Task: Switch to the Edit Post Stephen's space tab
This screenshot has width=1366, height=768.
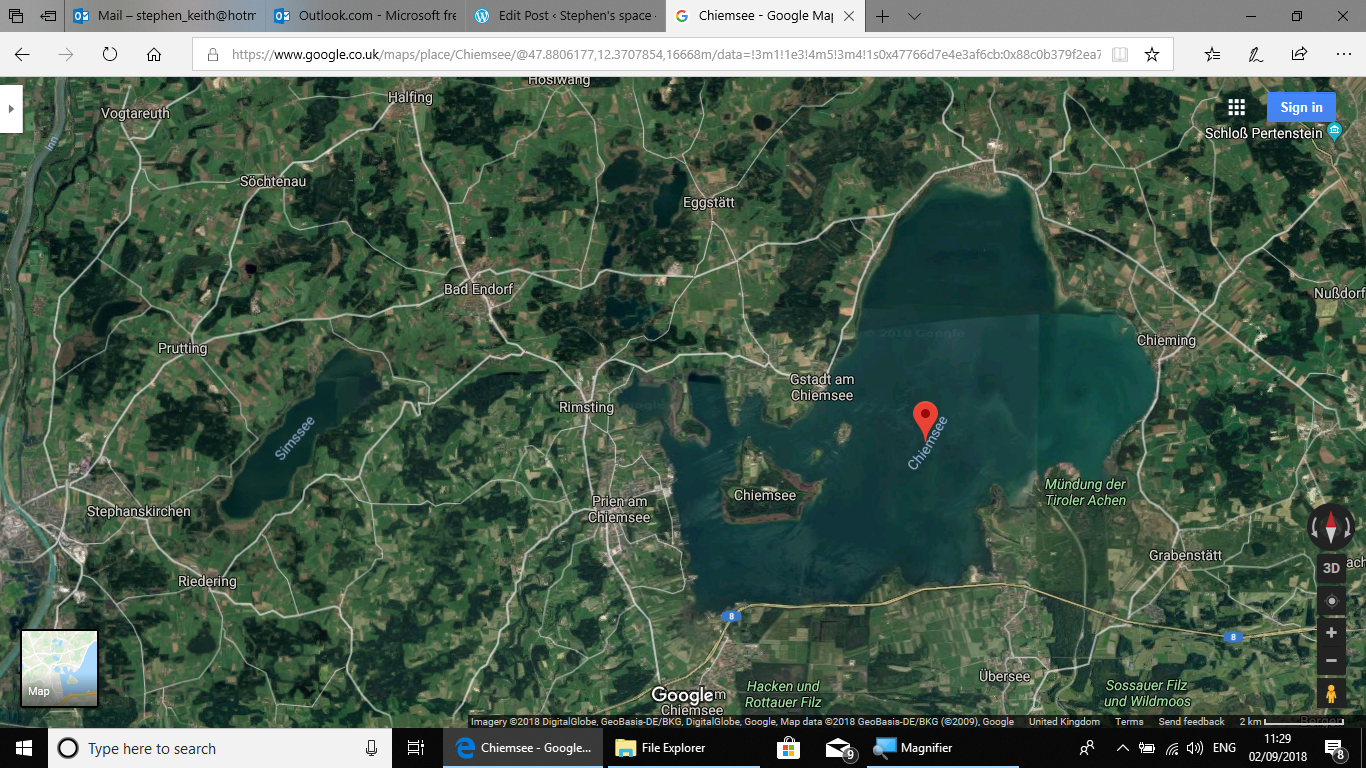Action: click(565, 16)
